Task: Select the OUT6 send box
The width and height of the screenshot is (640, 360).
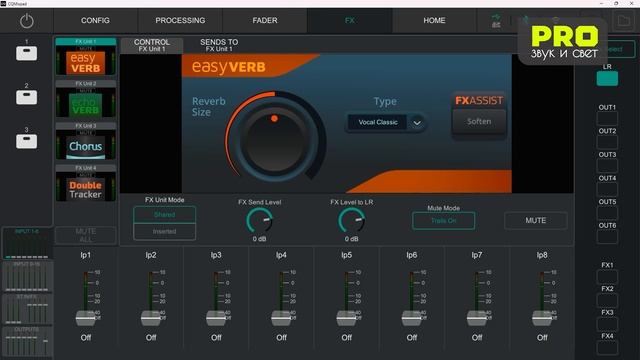Action: coord(607,237)
